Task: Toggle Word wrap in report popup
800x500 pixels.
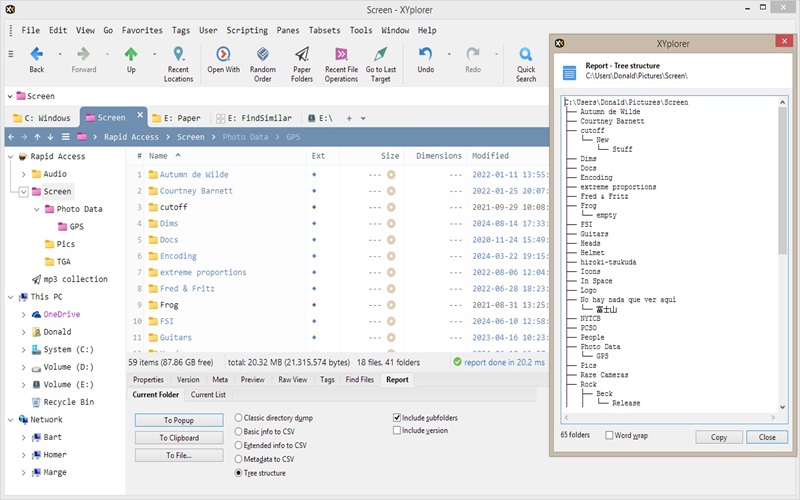Action: point(609,435)
